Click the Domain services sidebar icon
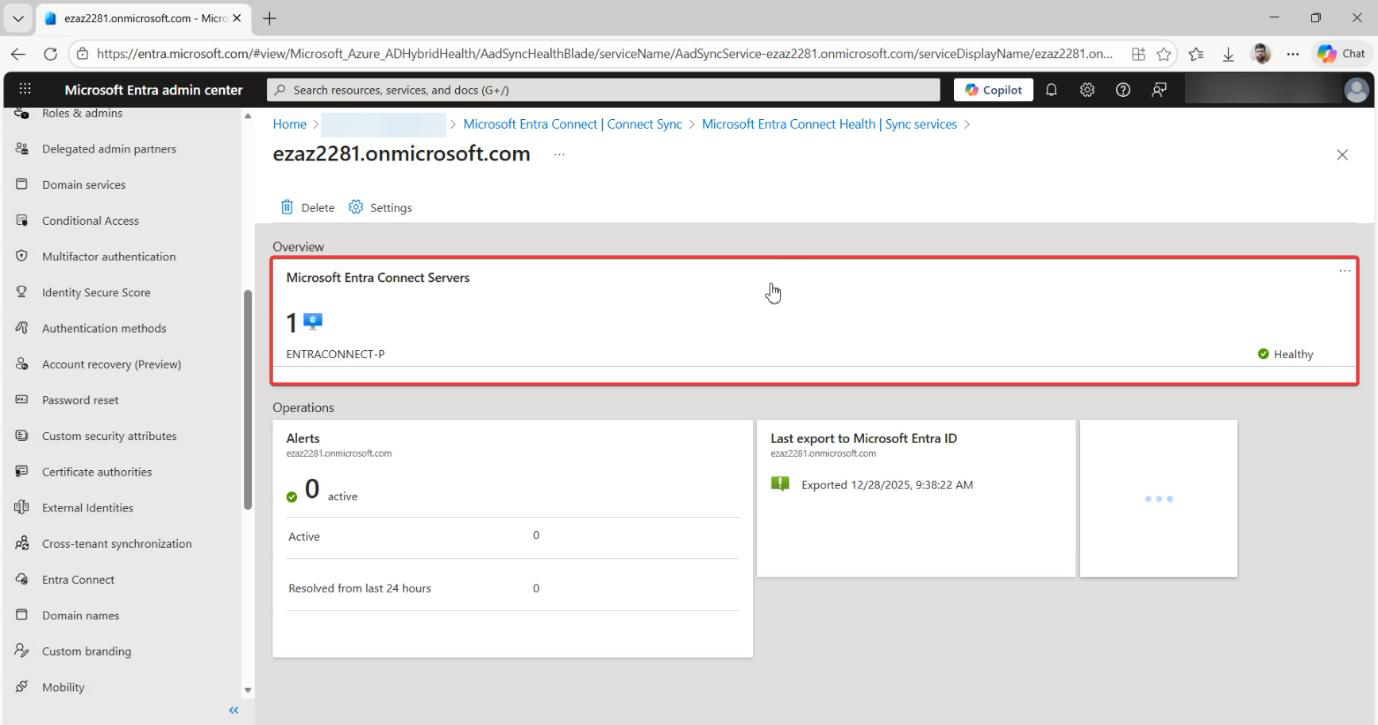1378x725 pixels. [x=21, y=185]
